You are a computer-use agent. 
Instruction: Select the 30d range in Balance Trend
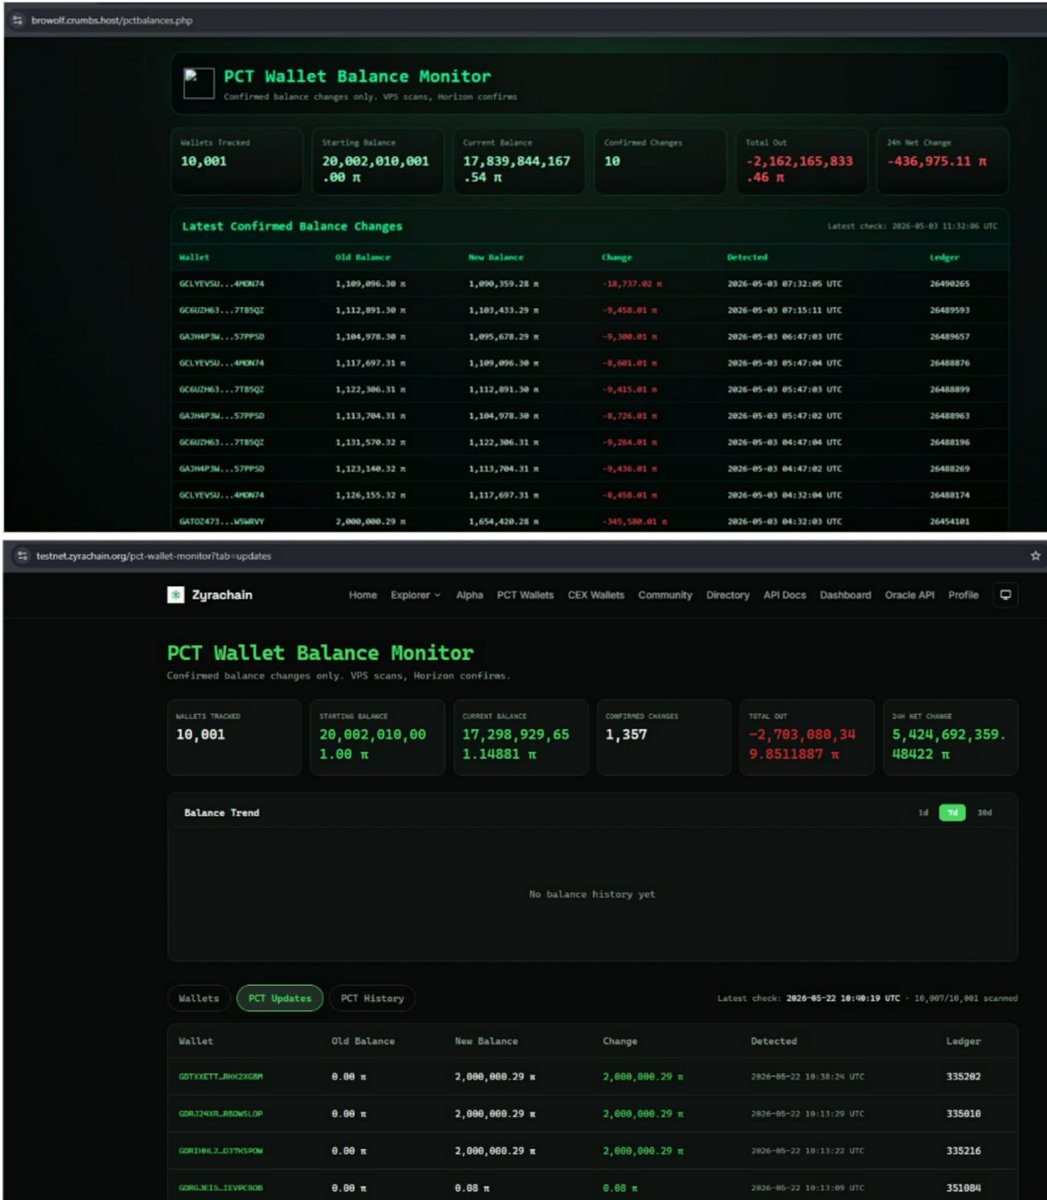[x=984, y=813]
